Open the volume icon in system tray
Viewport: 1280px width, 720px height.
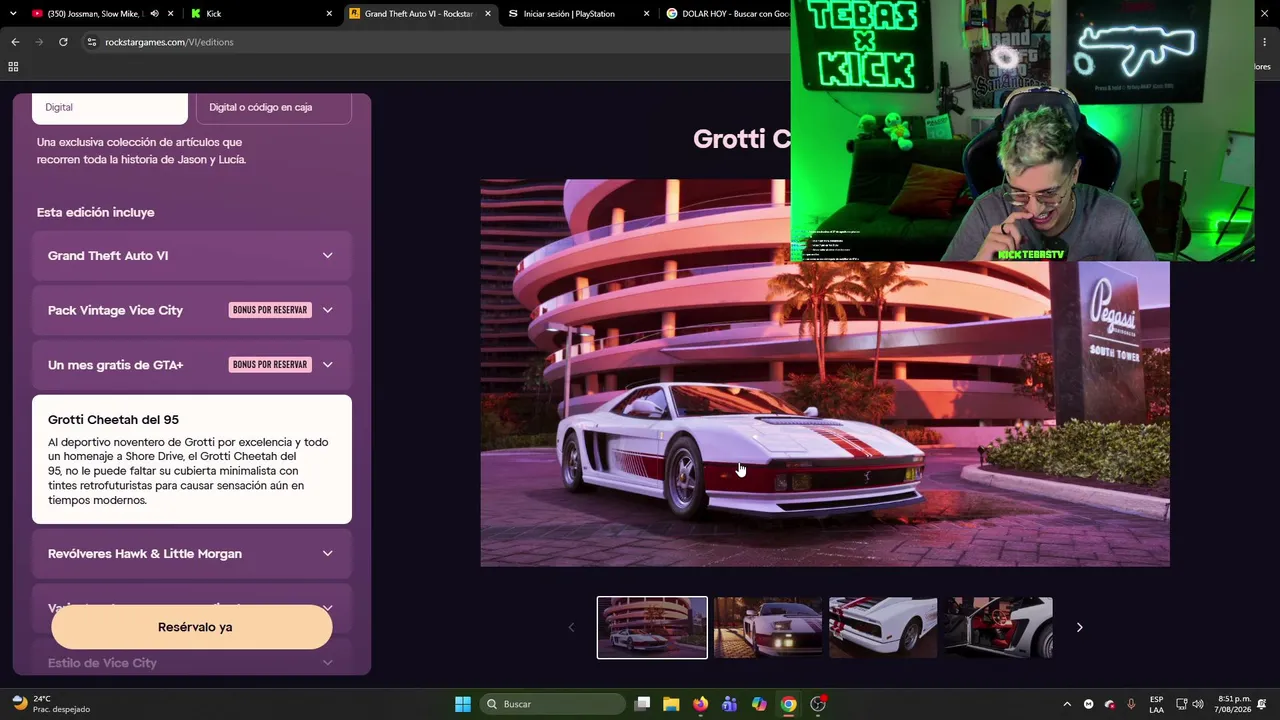pyautogui.click(x=1198, y=704)
